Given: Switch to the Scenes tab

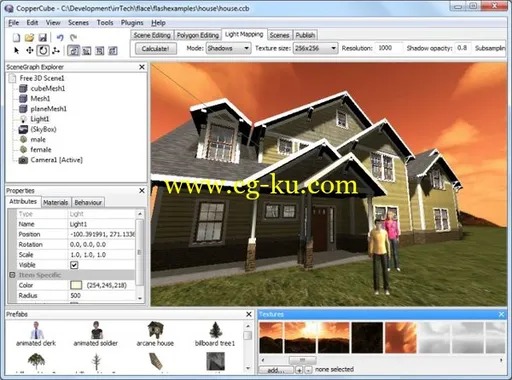Looking at the screenshot, I should [279, 35].
